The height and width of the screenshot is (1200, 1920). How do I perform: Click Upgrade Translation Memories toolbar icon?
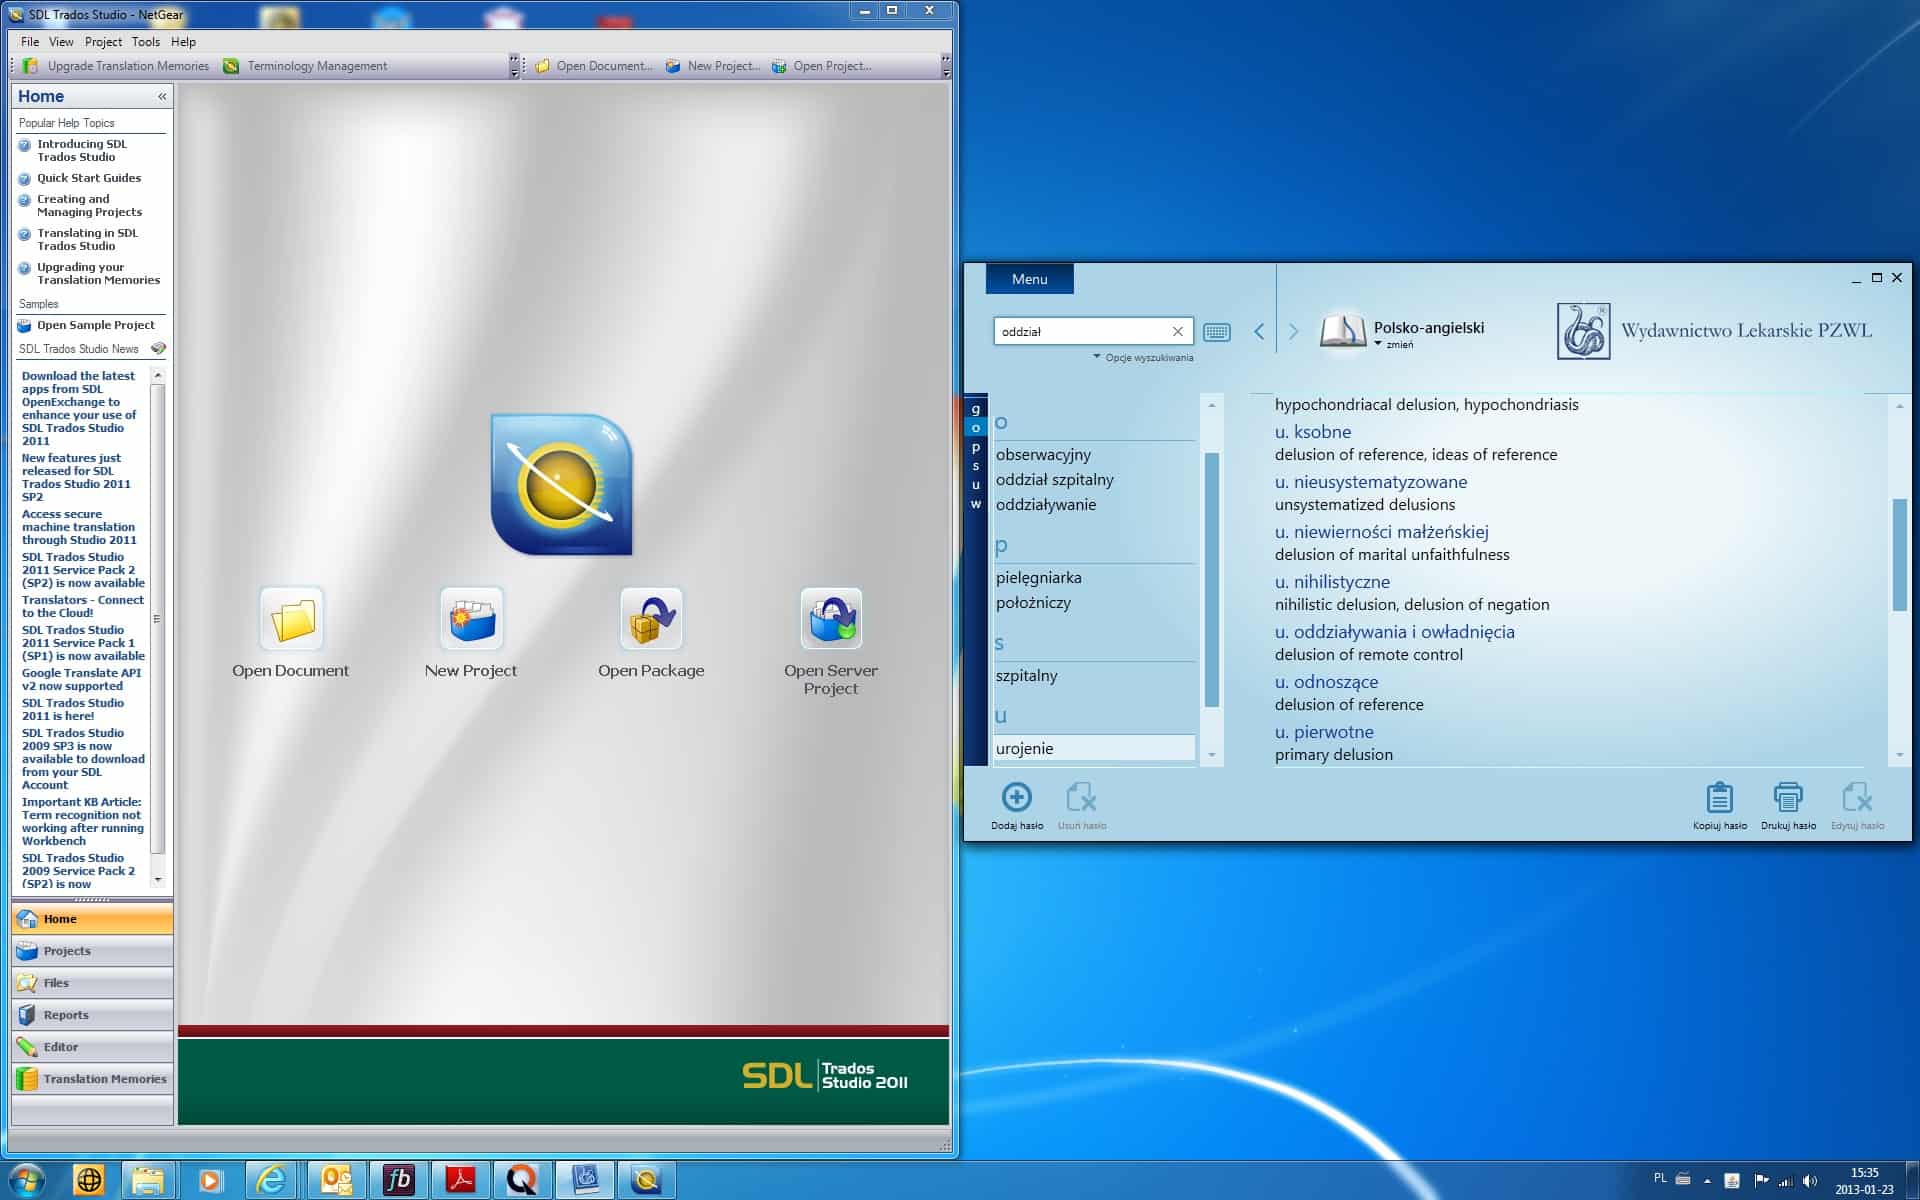click(30, 66)
